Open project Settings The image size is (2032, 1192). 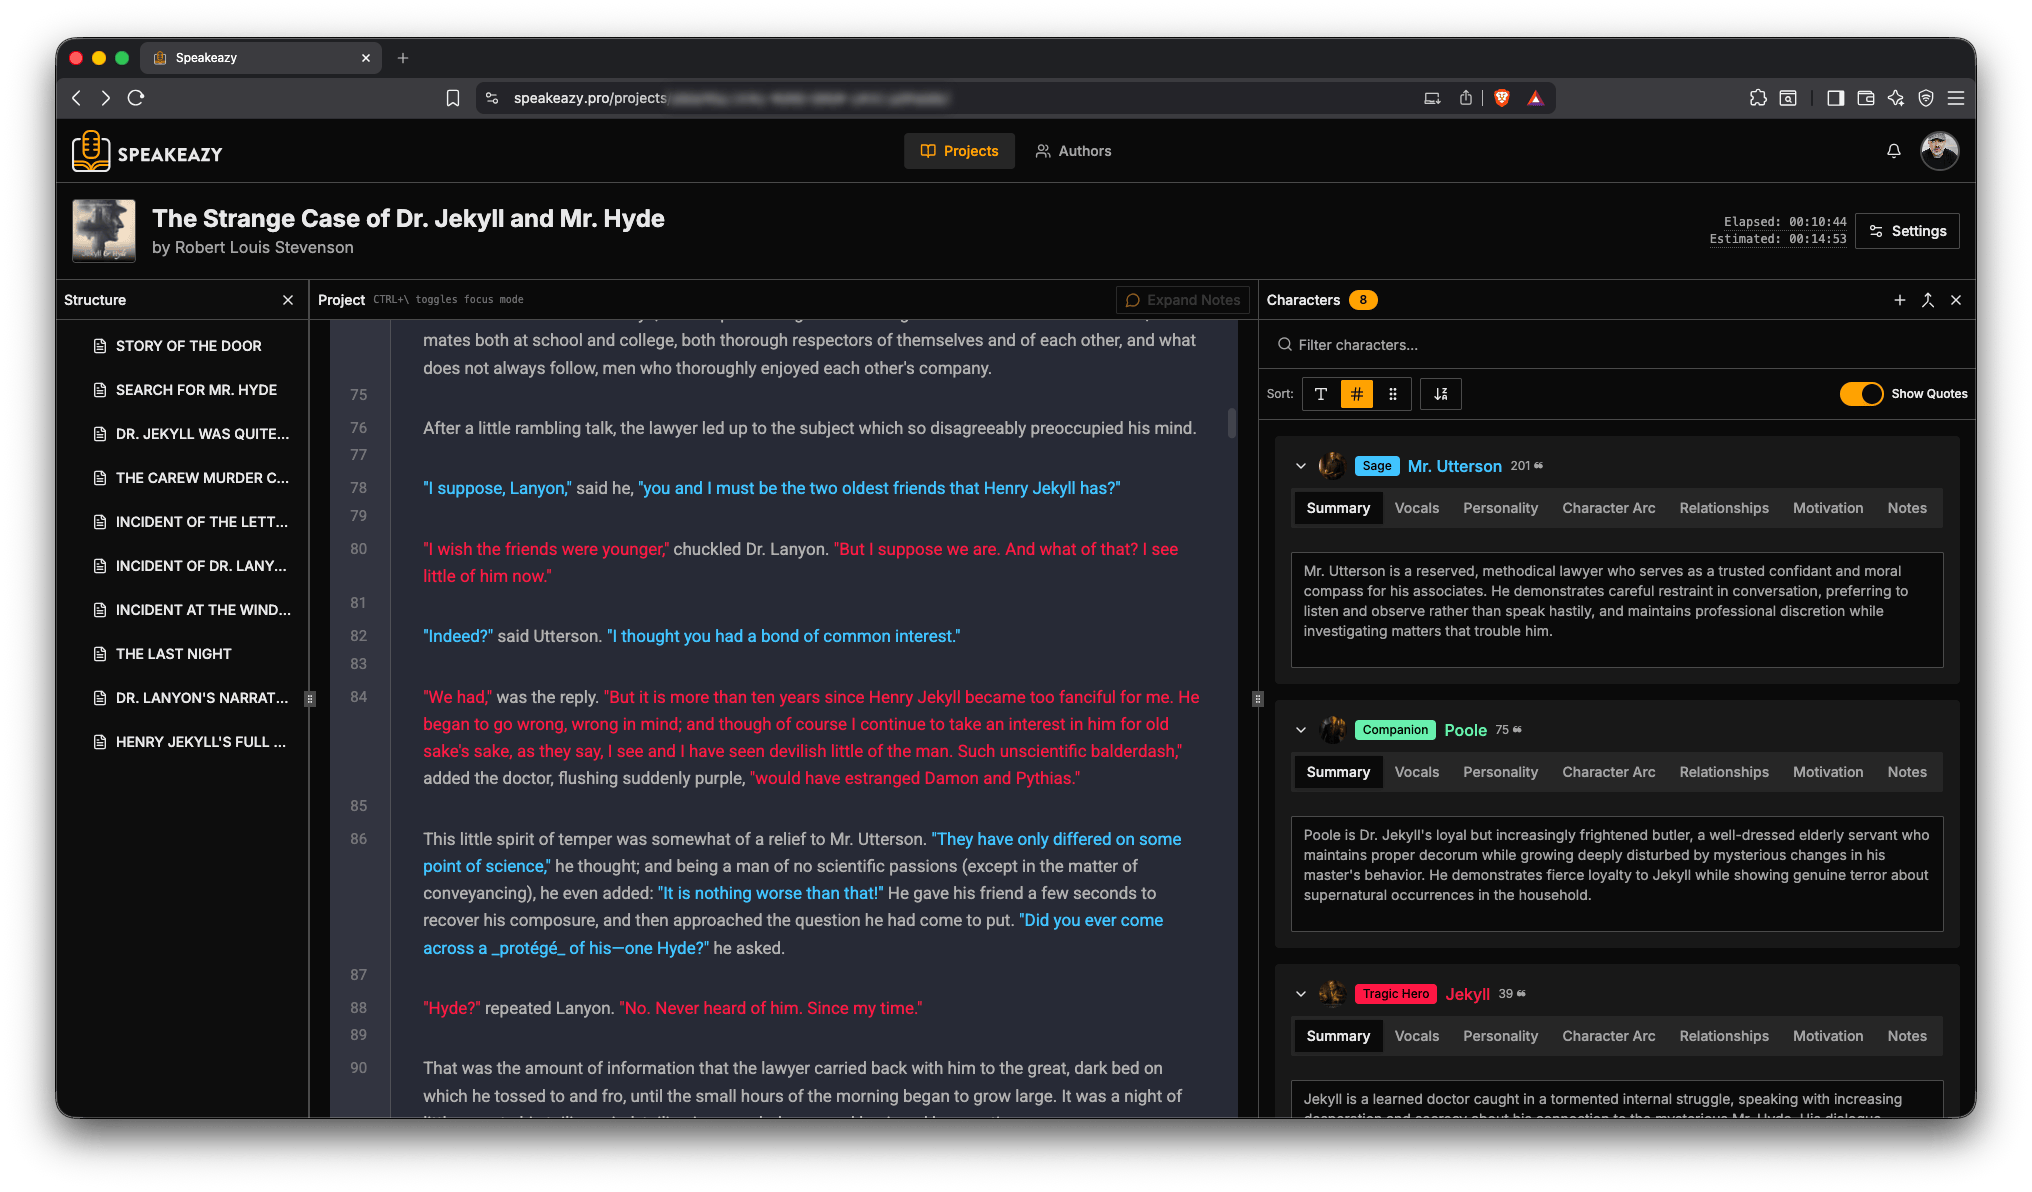1907,231
